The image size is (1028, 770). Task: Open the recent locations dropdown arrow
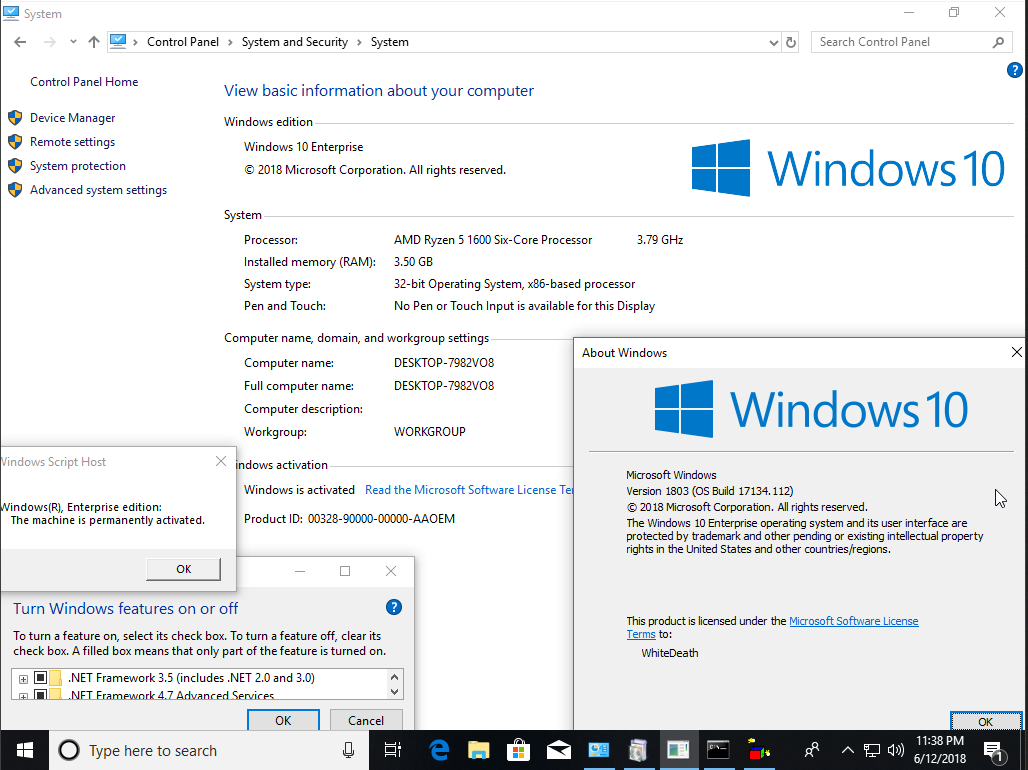(73, 42)
